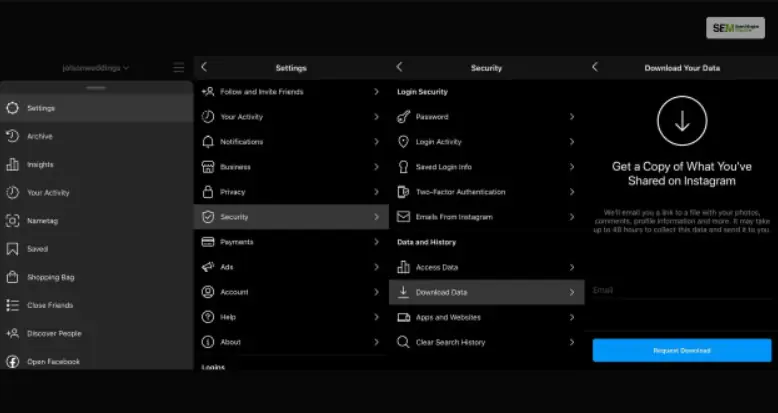Open Notifications settings
The height and width of the screenshot is (413, 778).
tap(241, 142)
